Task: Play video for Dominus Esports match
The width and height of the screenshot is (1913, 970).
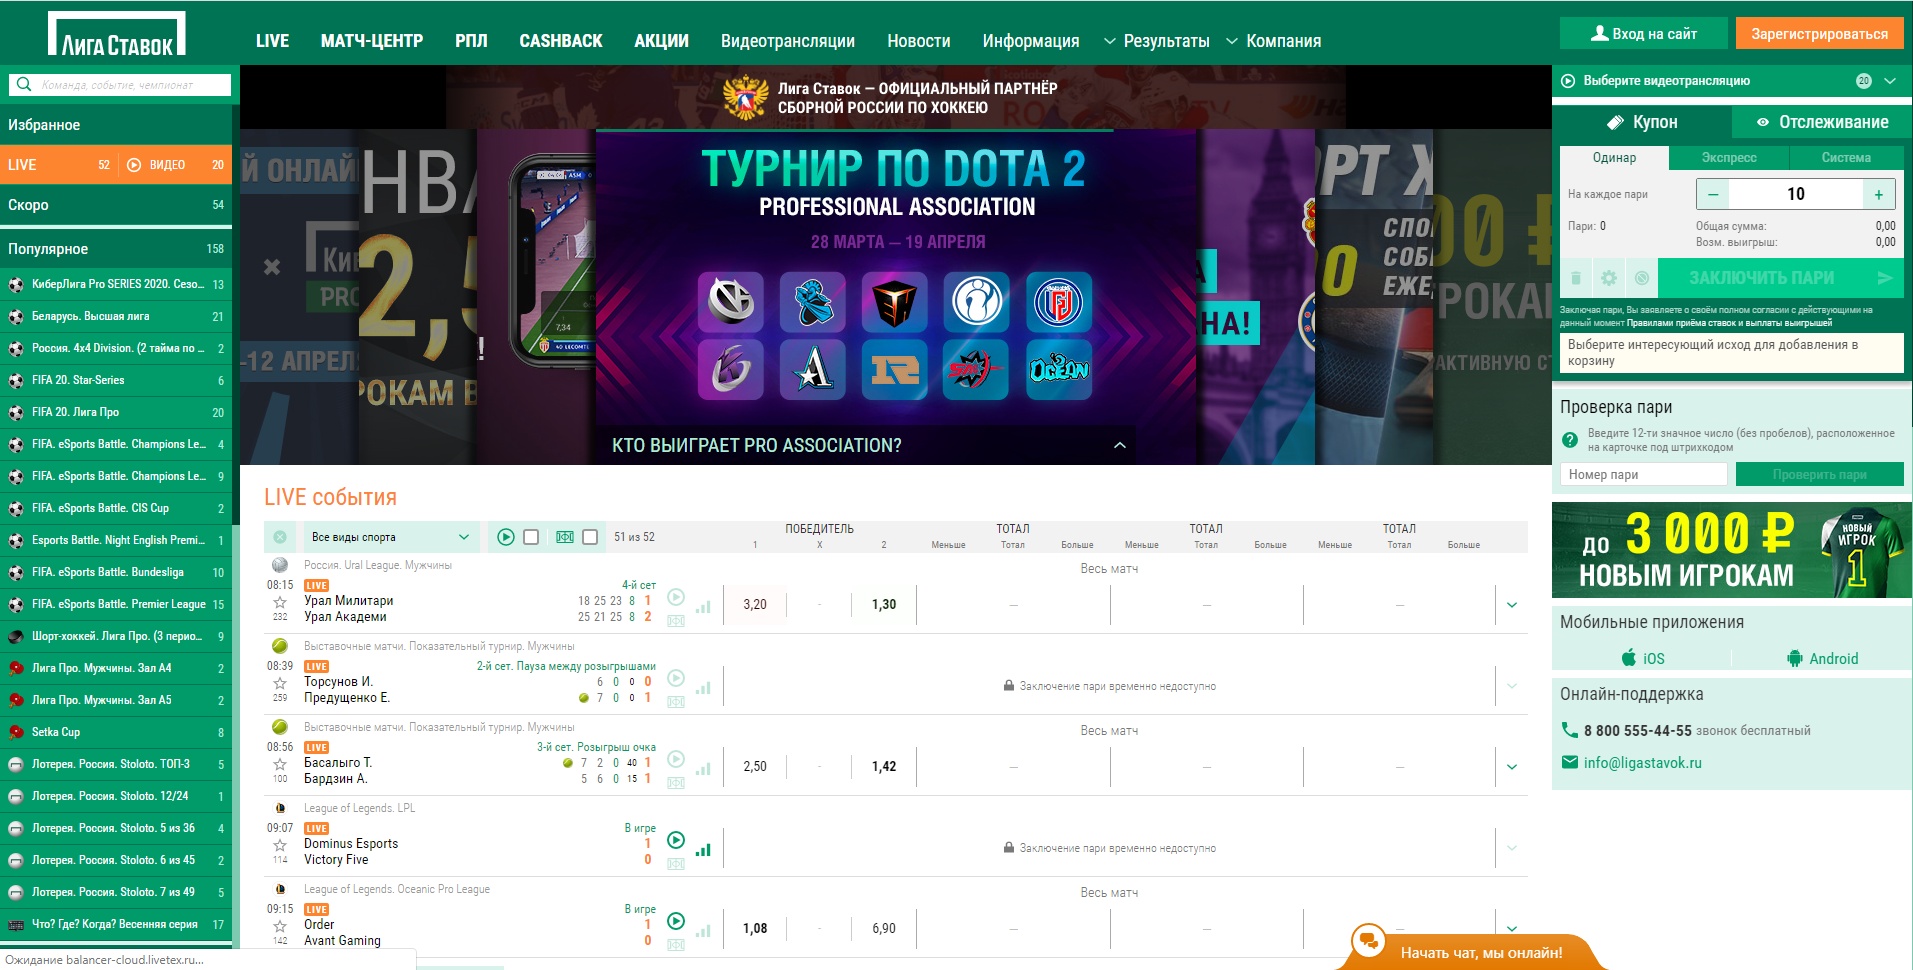Action: [676, 840]
